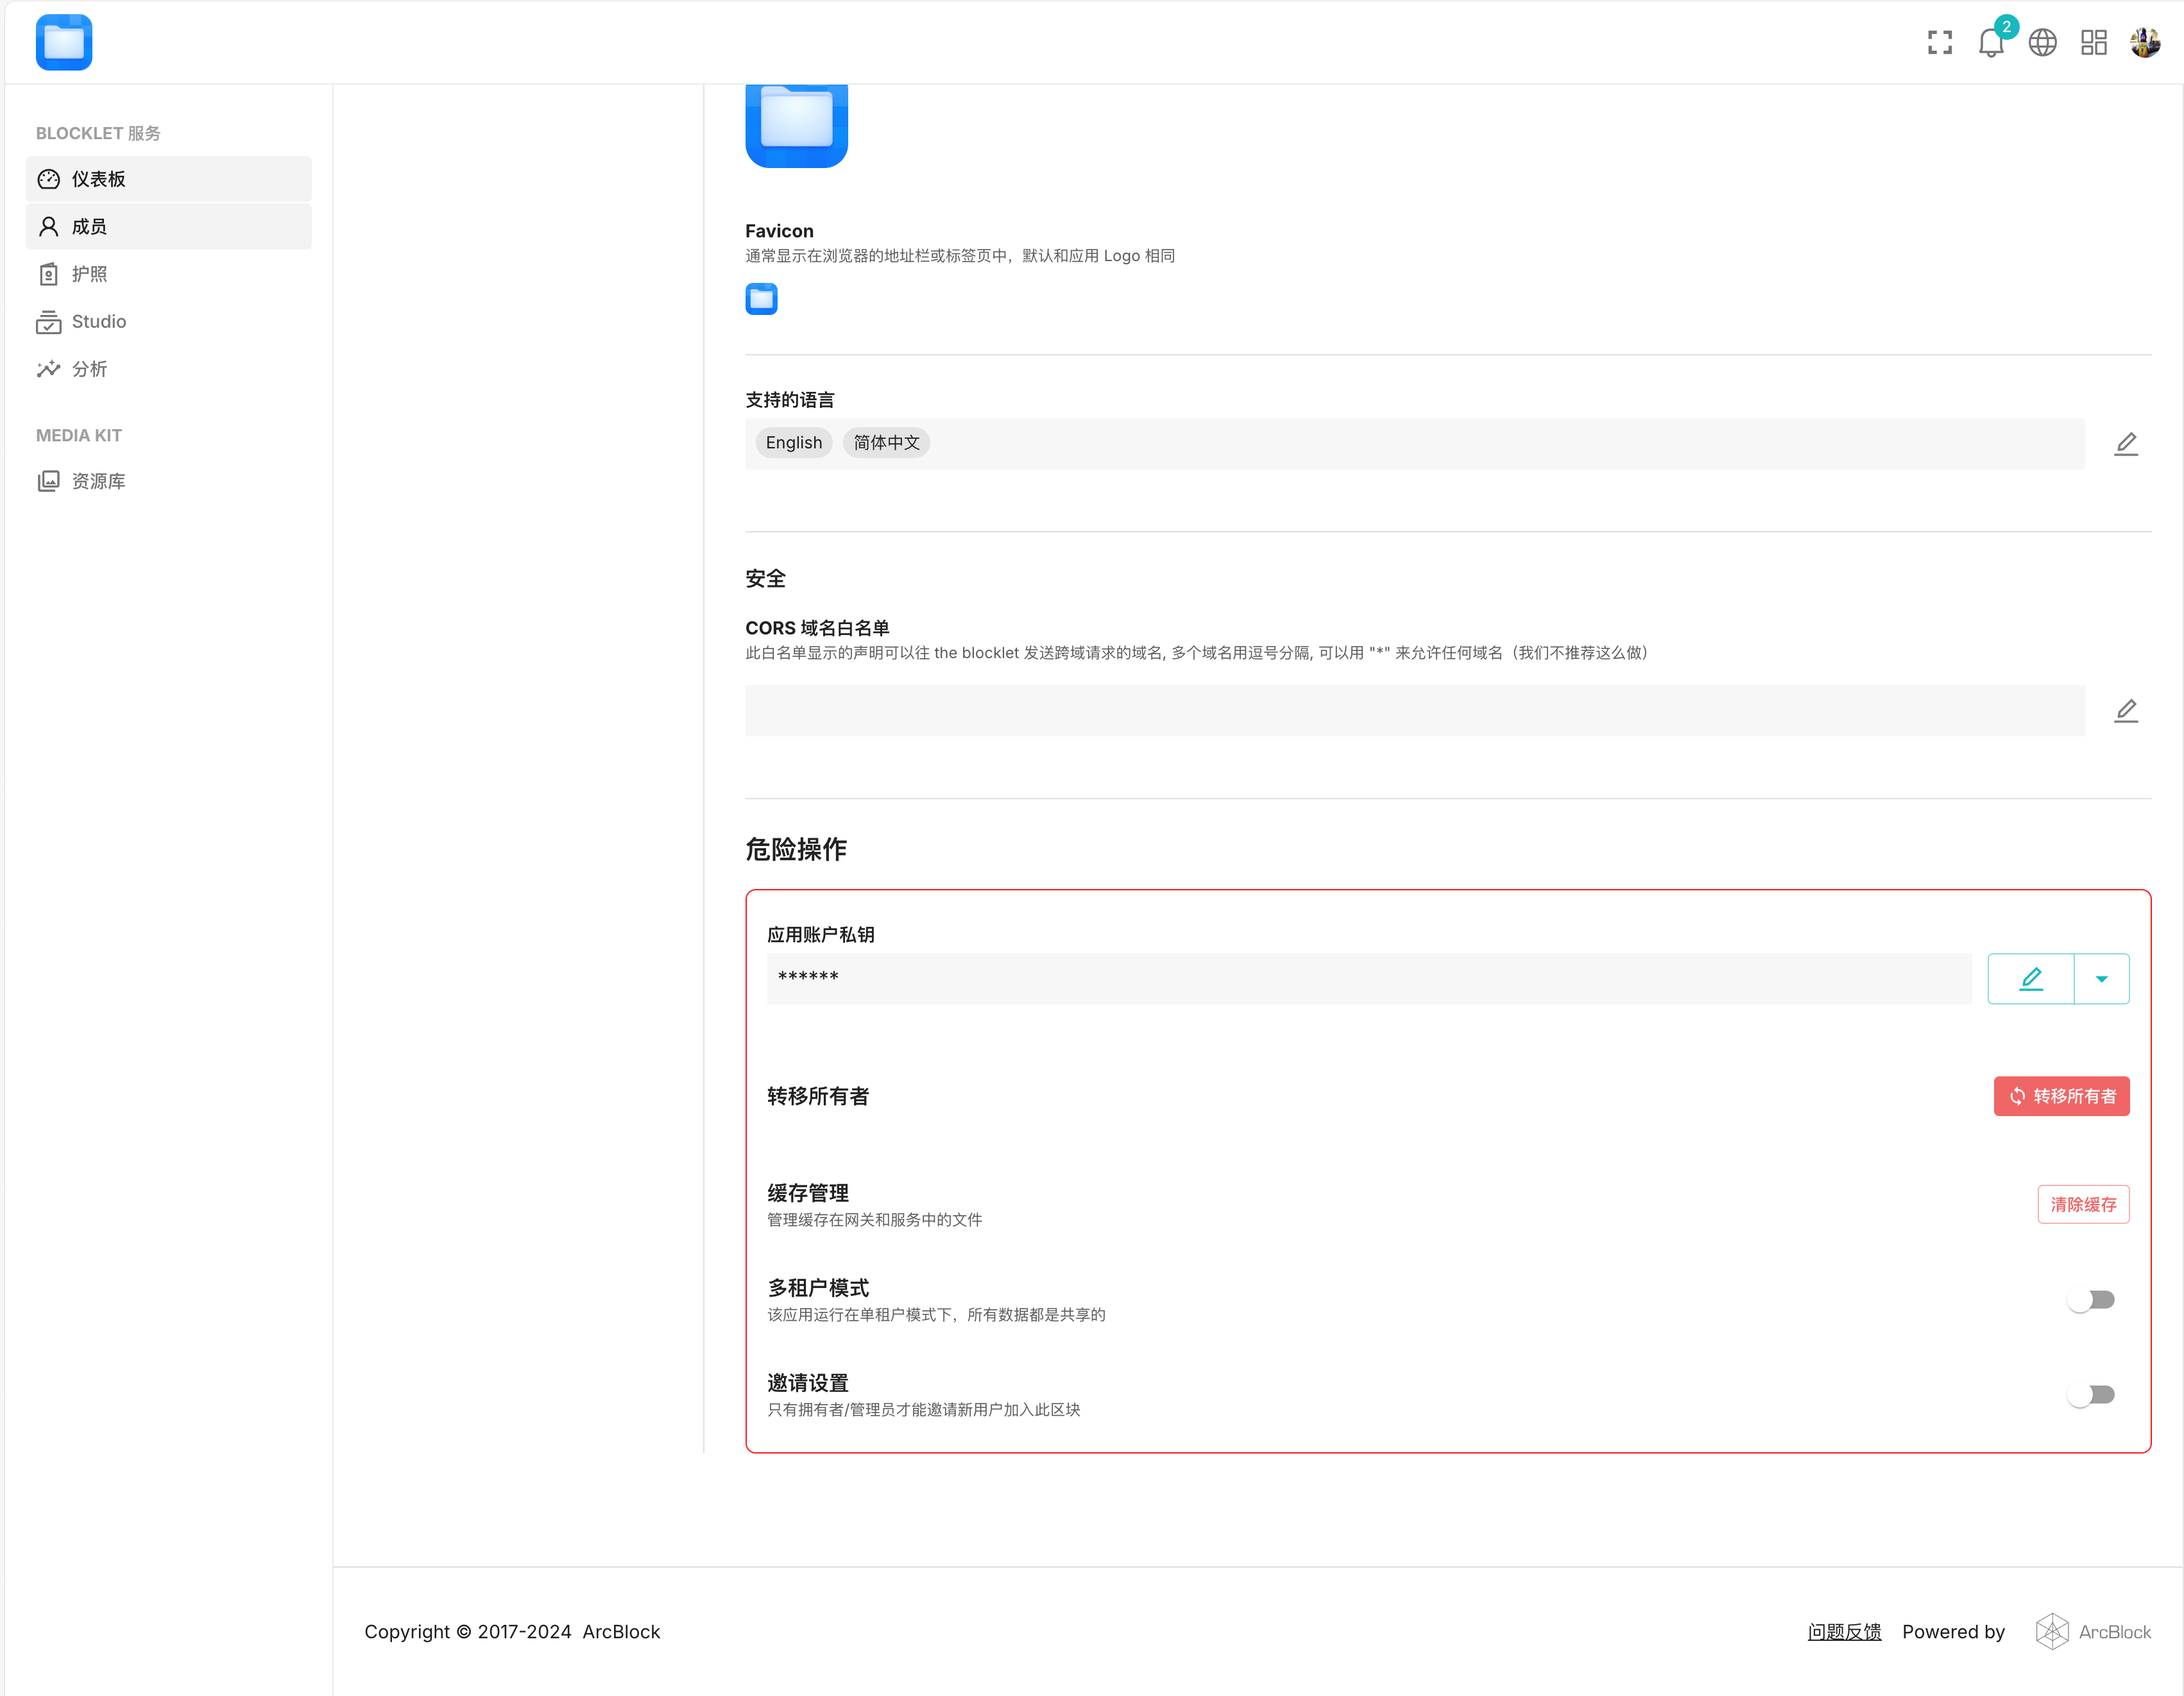The width and height of the screenshot is (2184, 1696).
Task: Open the user avatar menu
Action: tap(2144, 42)
